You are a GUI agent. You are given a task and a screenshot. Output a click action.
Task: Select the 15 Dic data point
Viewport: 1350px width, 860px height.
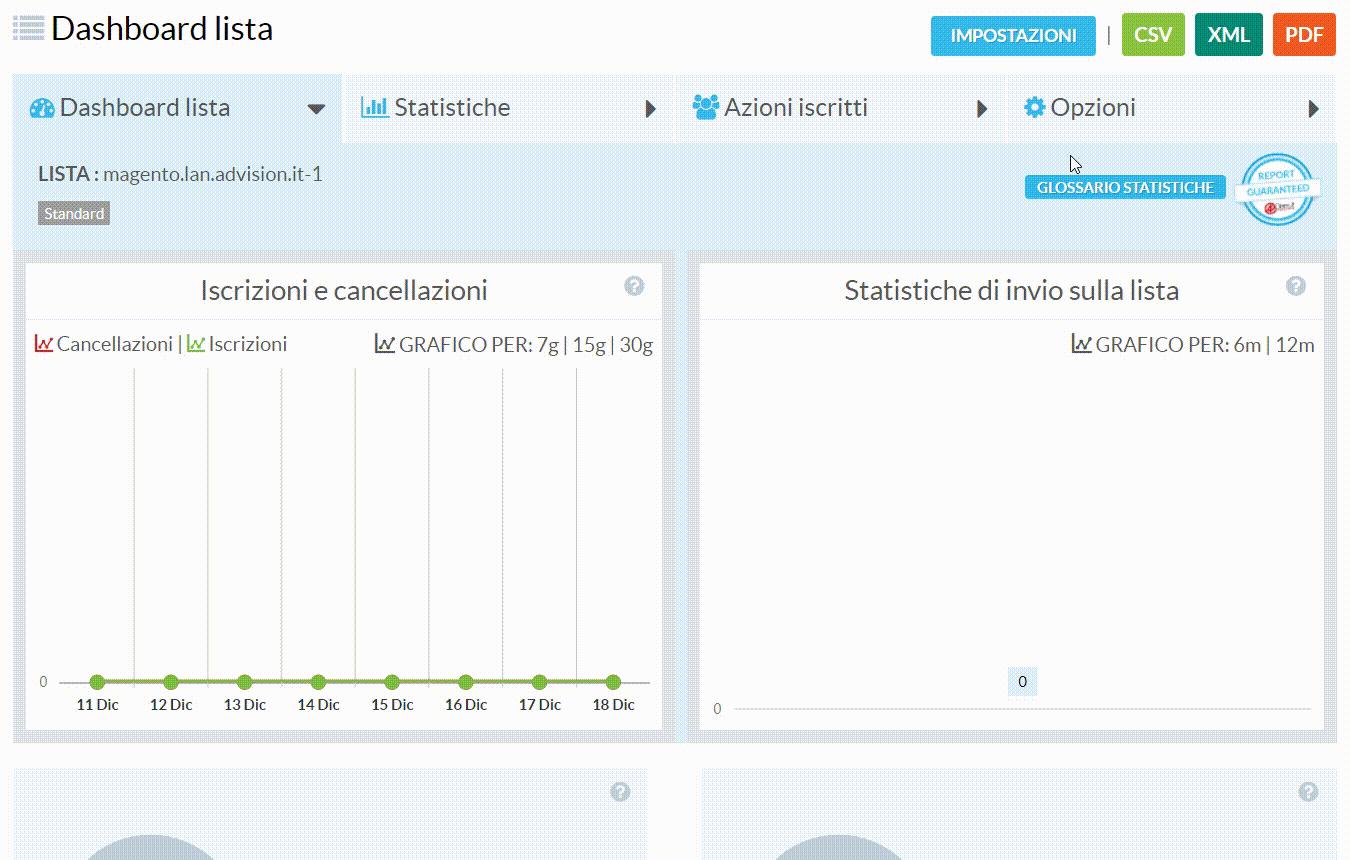click(392, 682)
